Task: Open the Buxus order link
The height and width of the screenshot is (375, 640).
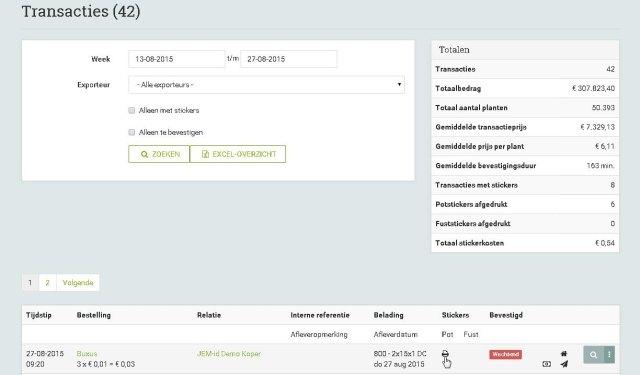Action: [x=87, y=353]
